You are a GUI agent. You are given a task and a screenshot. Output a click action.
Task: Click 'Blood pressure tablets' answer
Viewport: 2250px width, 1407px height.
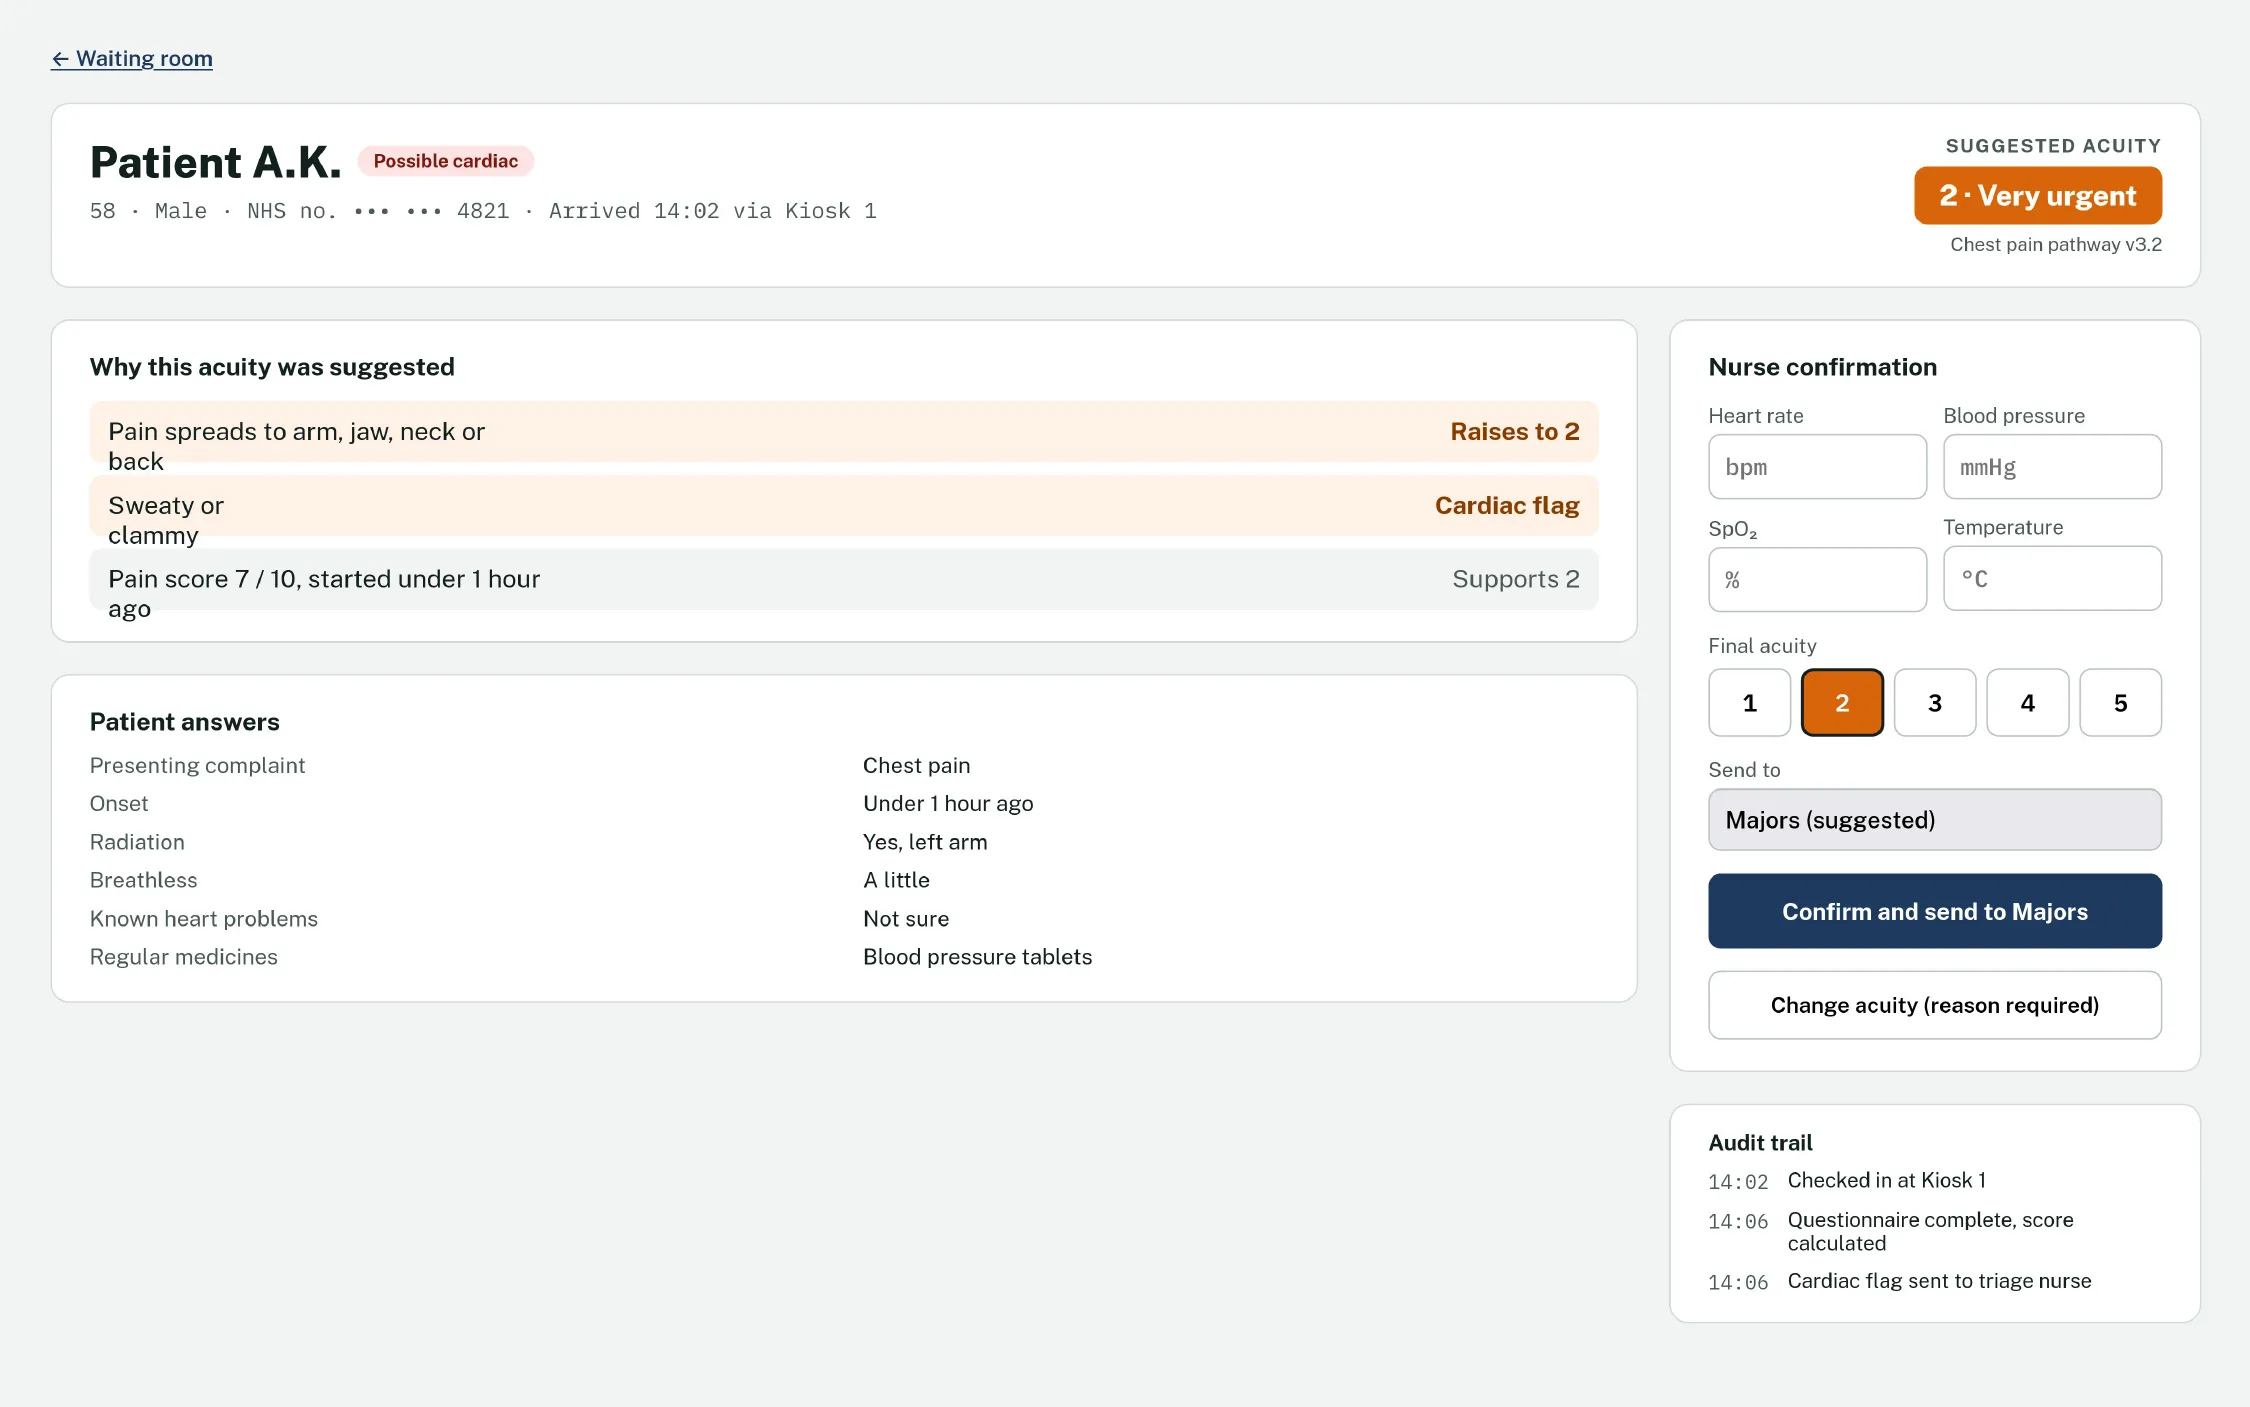pos(977,957)
